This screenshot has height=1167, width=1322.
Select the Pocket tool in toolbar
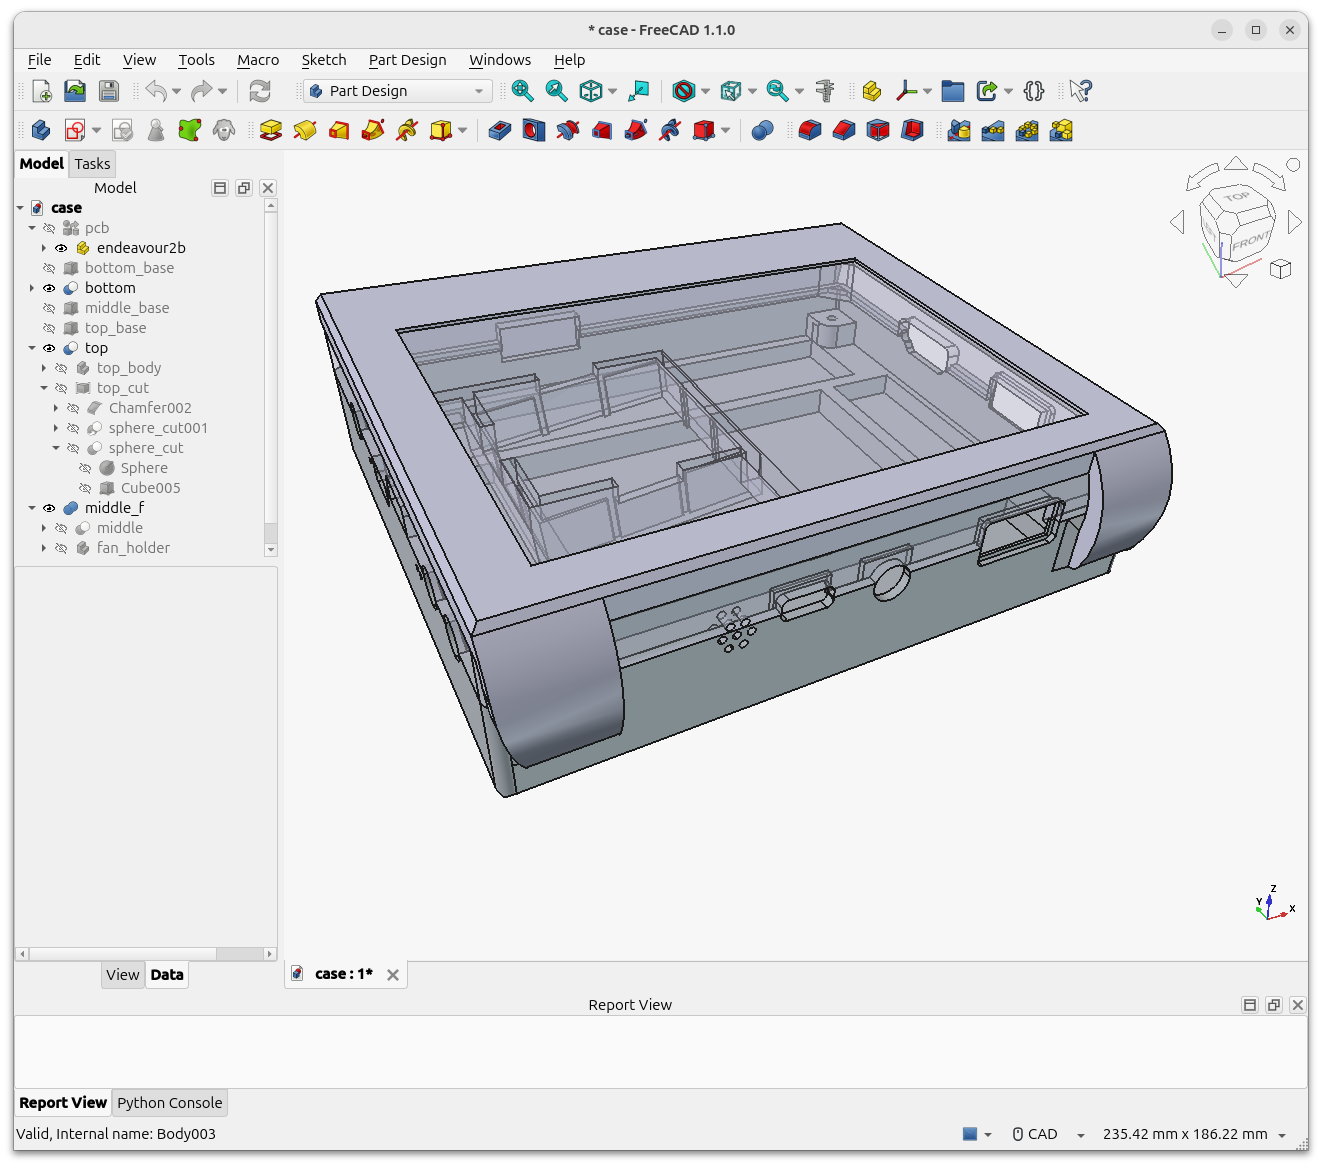coord(499,130)
